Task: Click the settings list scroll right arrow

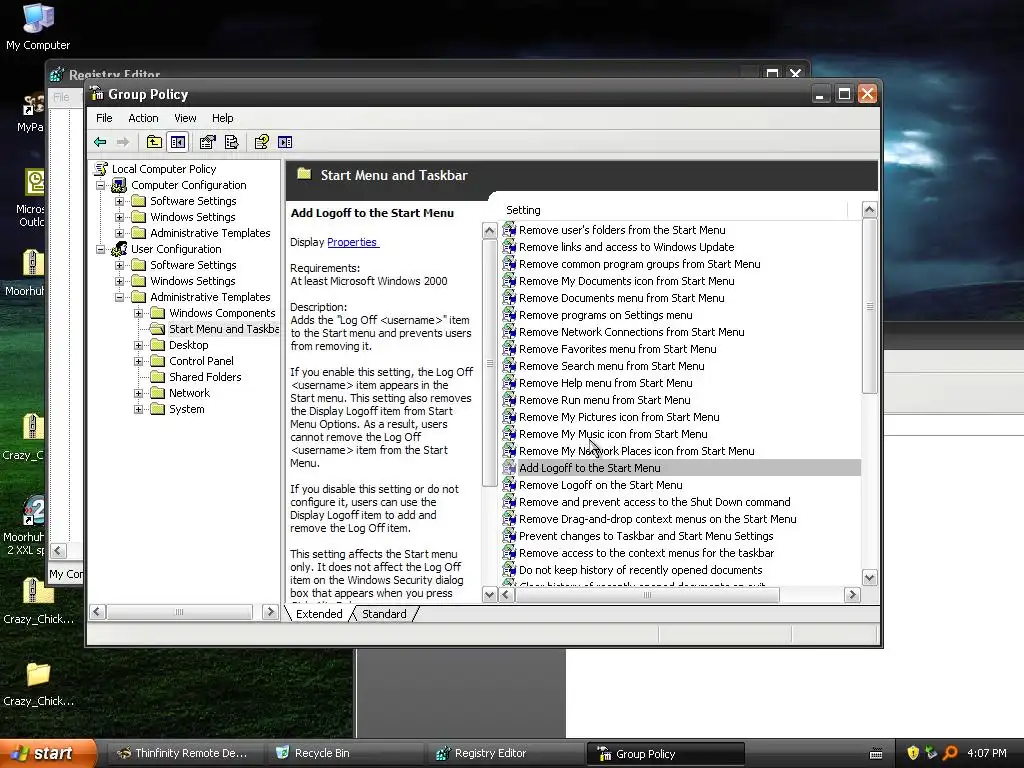Action: [852, 595]
